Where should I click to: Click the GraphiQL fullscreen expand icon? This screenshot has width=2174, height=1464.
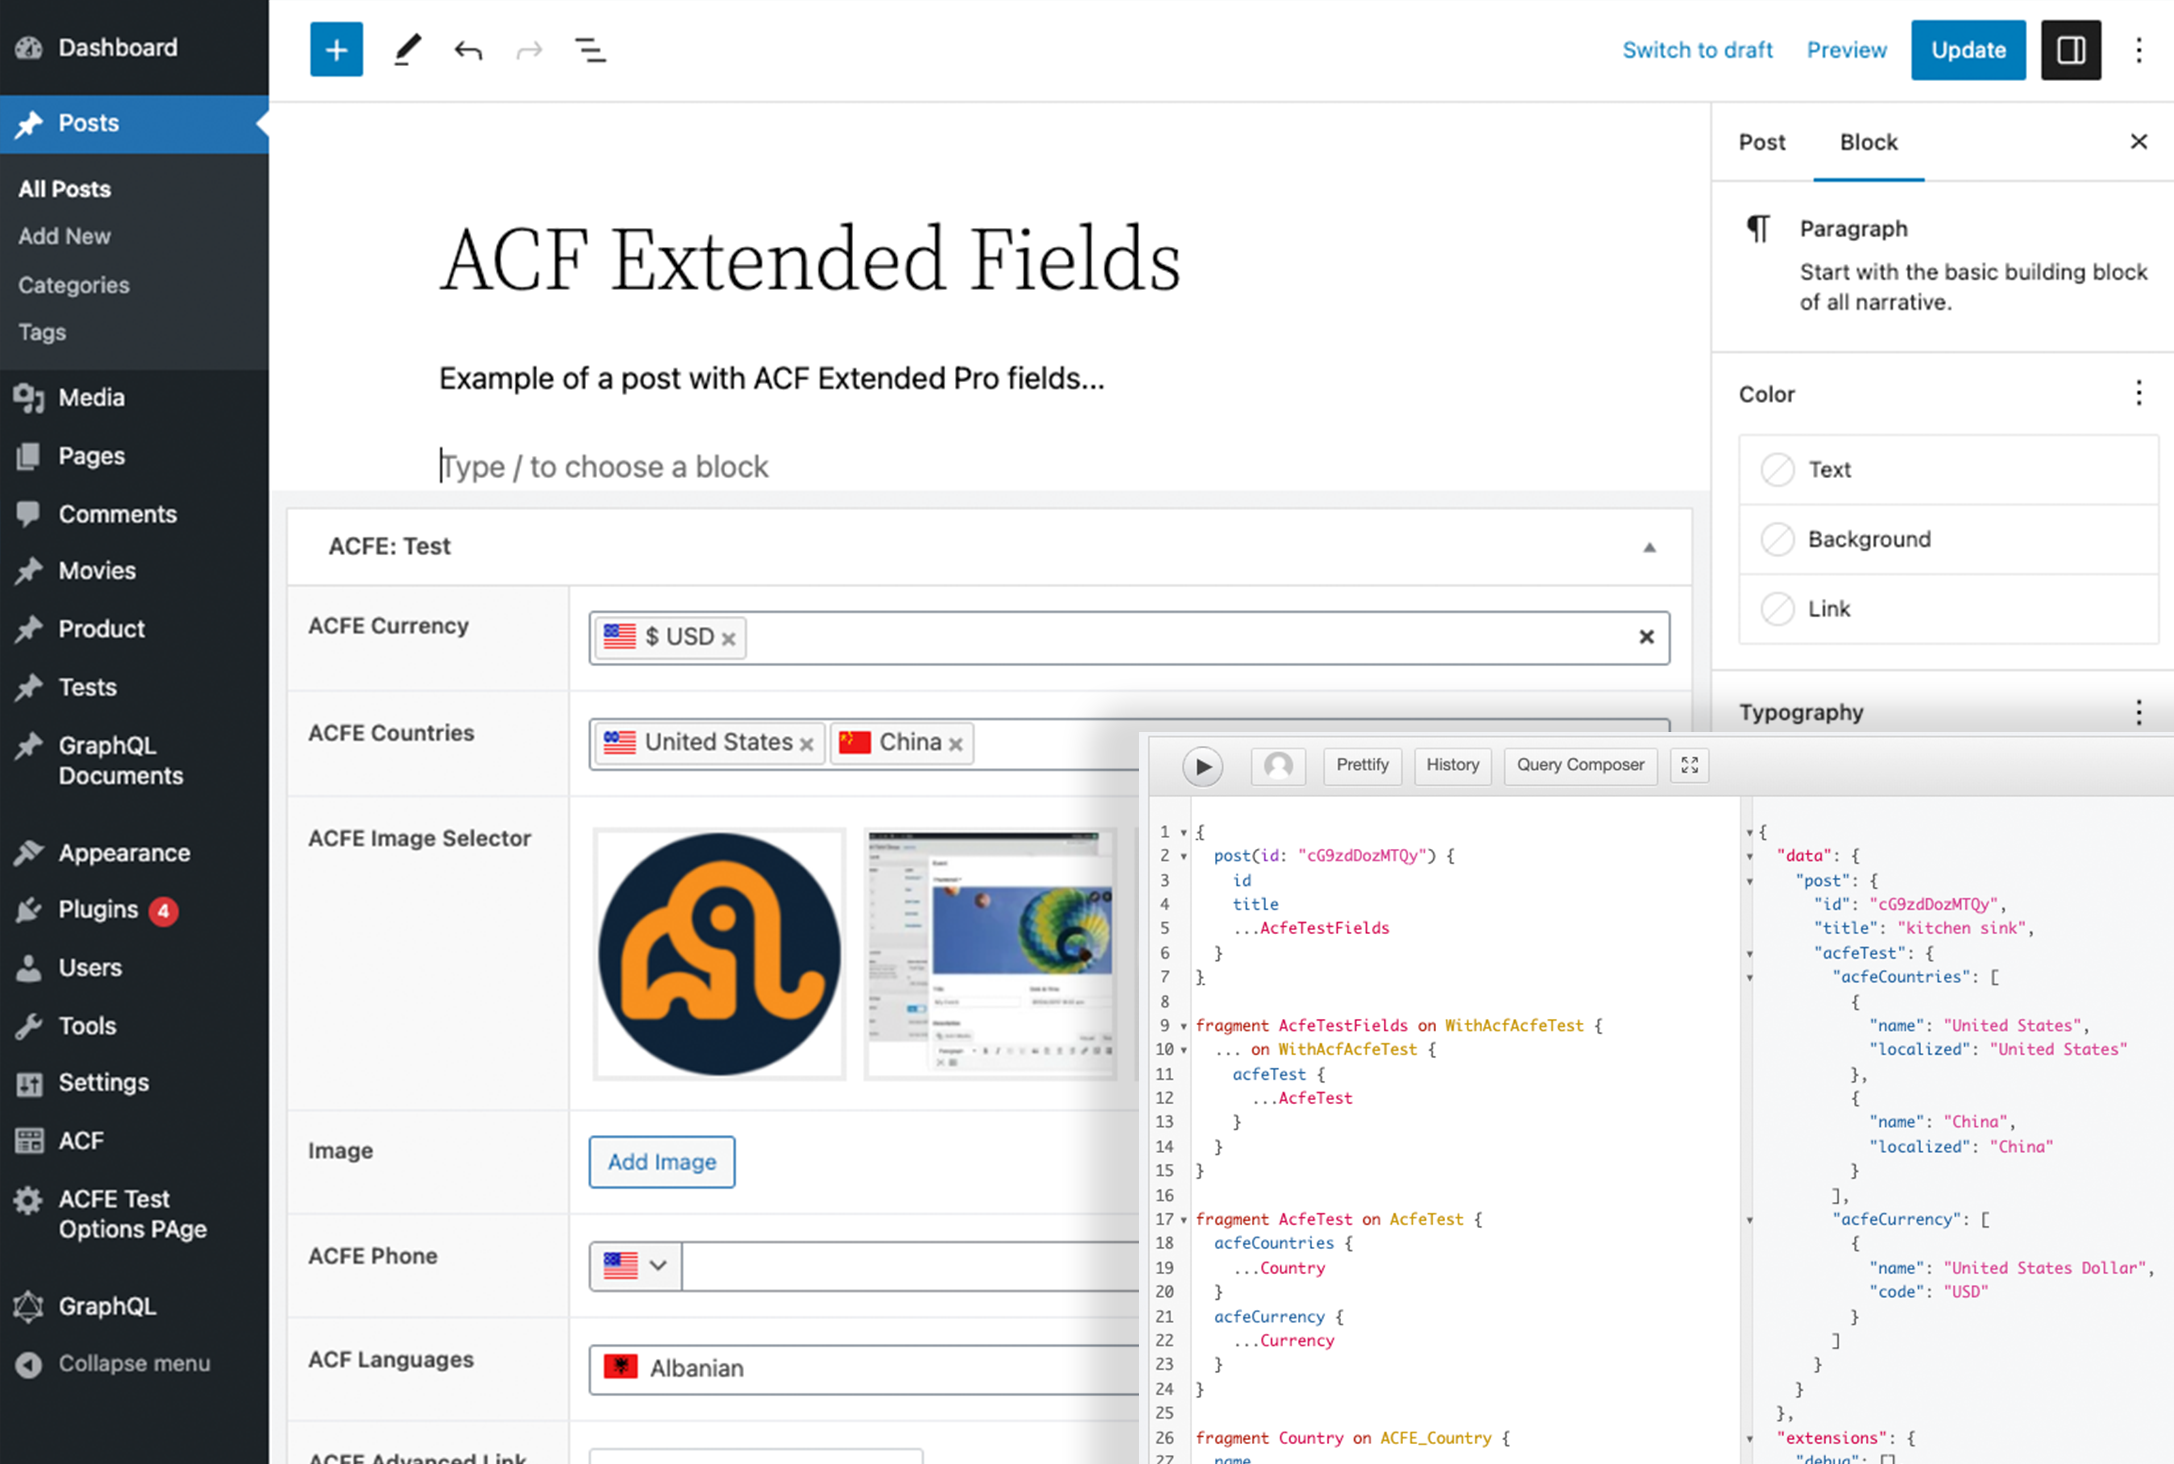pyautogui.click(x=1689, y=765)
